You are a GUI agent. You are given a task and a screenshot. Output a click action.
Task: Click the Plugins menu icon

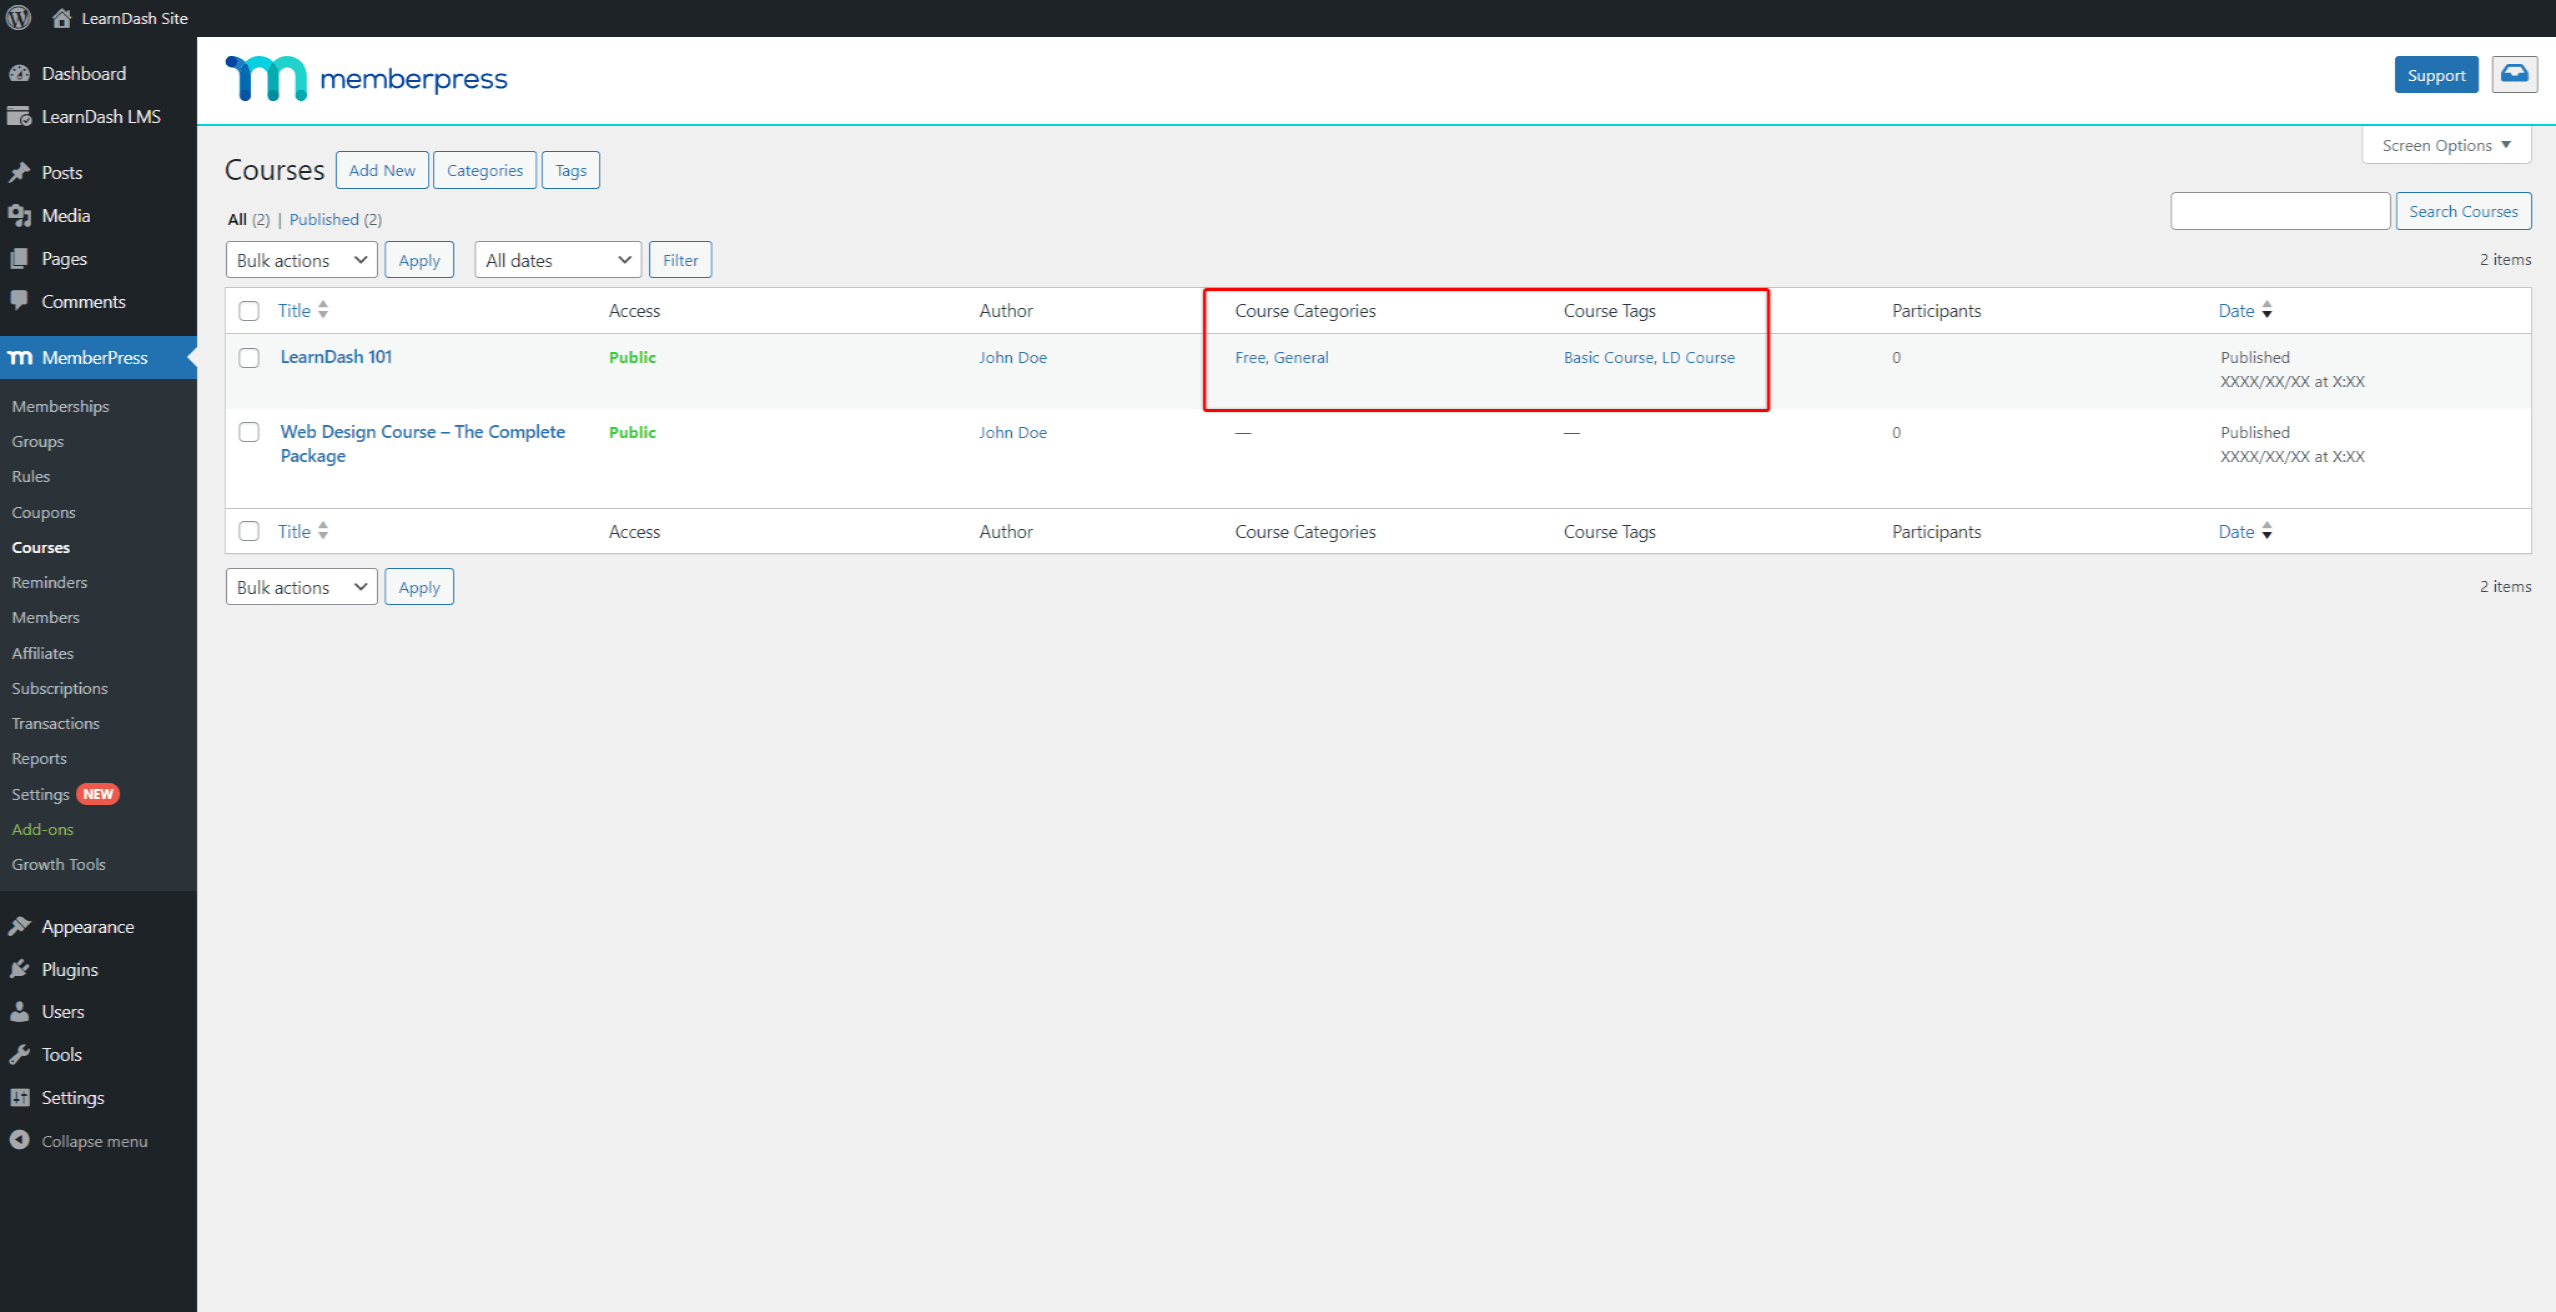22,967
